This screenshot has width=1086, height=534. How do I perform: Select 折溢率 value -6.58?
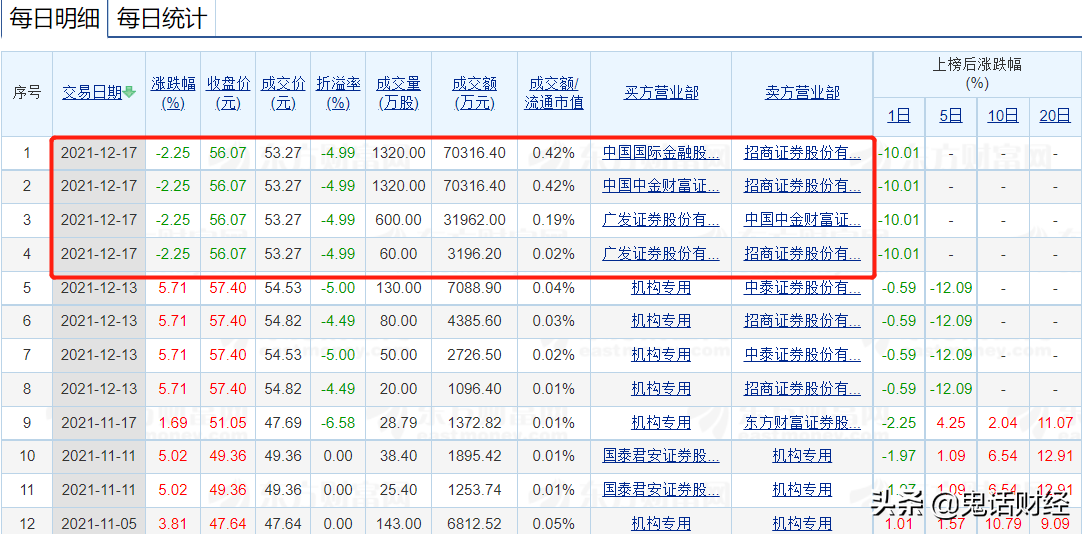(x=338, y=422)
